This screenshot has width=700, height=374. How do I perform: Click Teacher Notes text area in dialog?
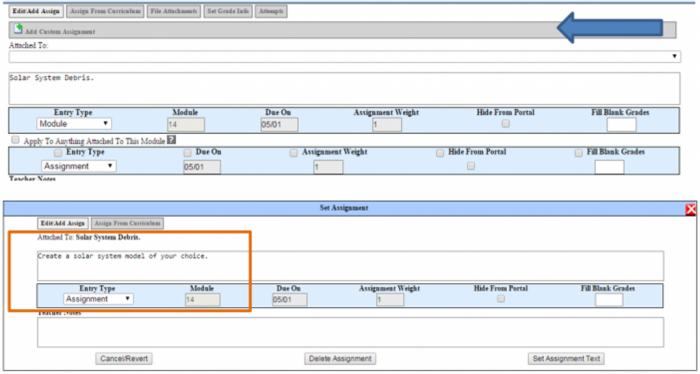pyautogui.click(x=350, y=332)
